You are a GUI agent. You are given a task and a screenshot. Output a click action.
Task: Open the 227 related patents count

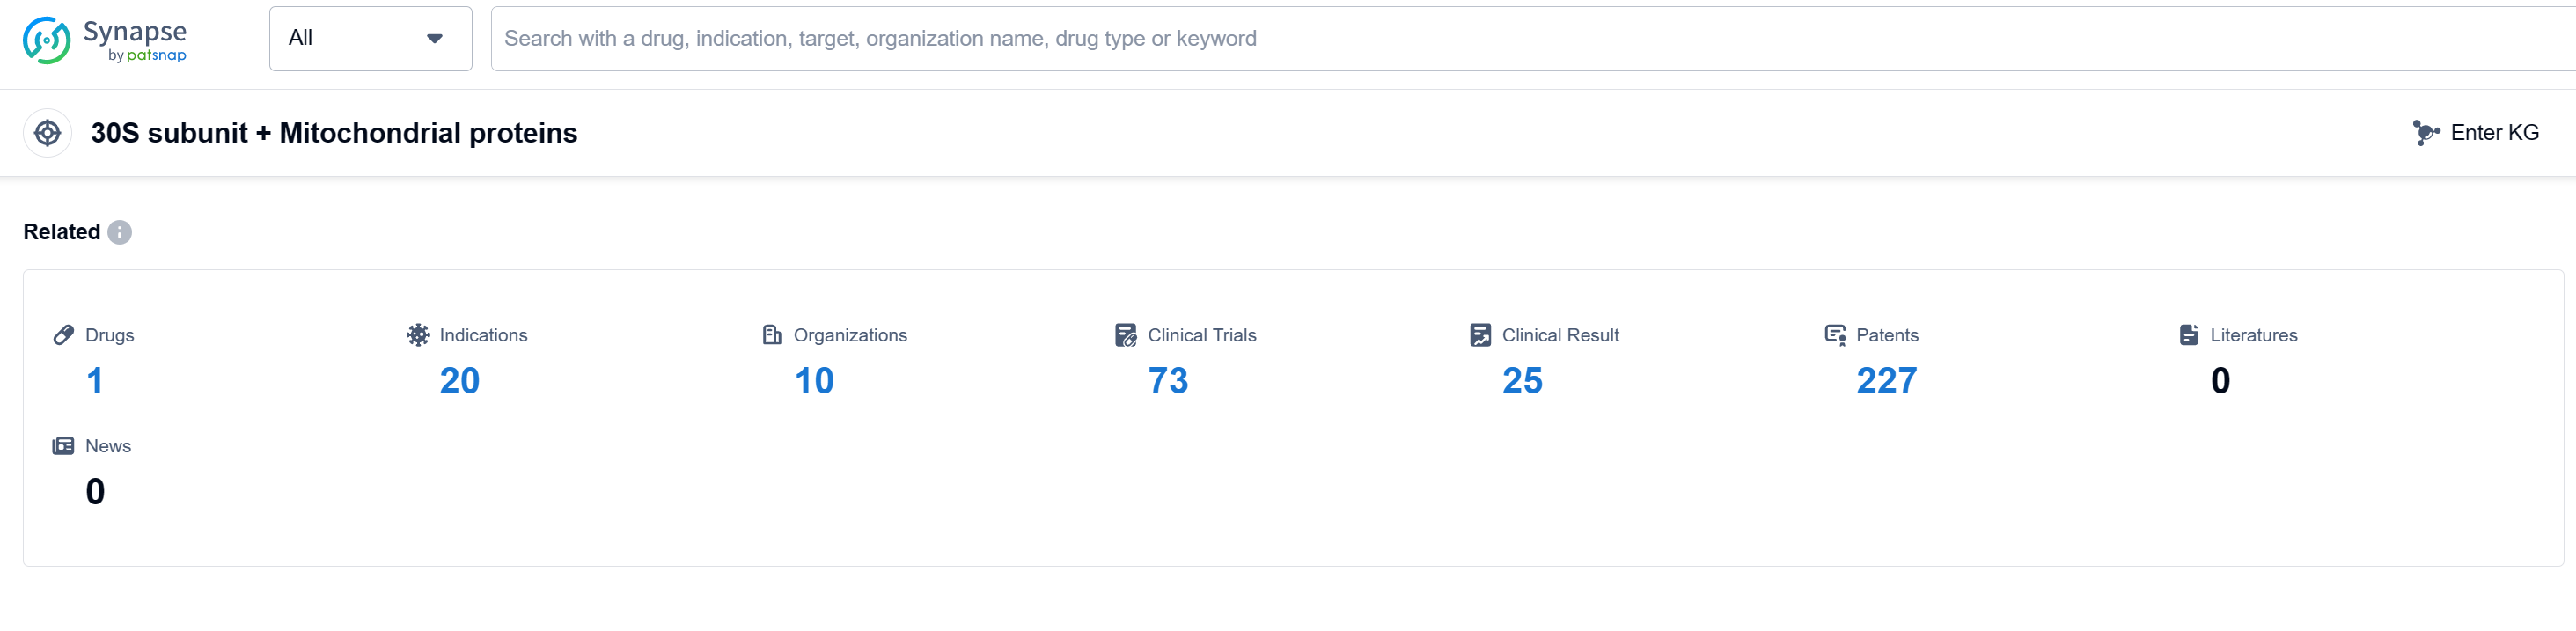(1886, 381)
